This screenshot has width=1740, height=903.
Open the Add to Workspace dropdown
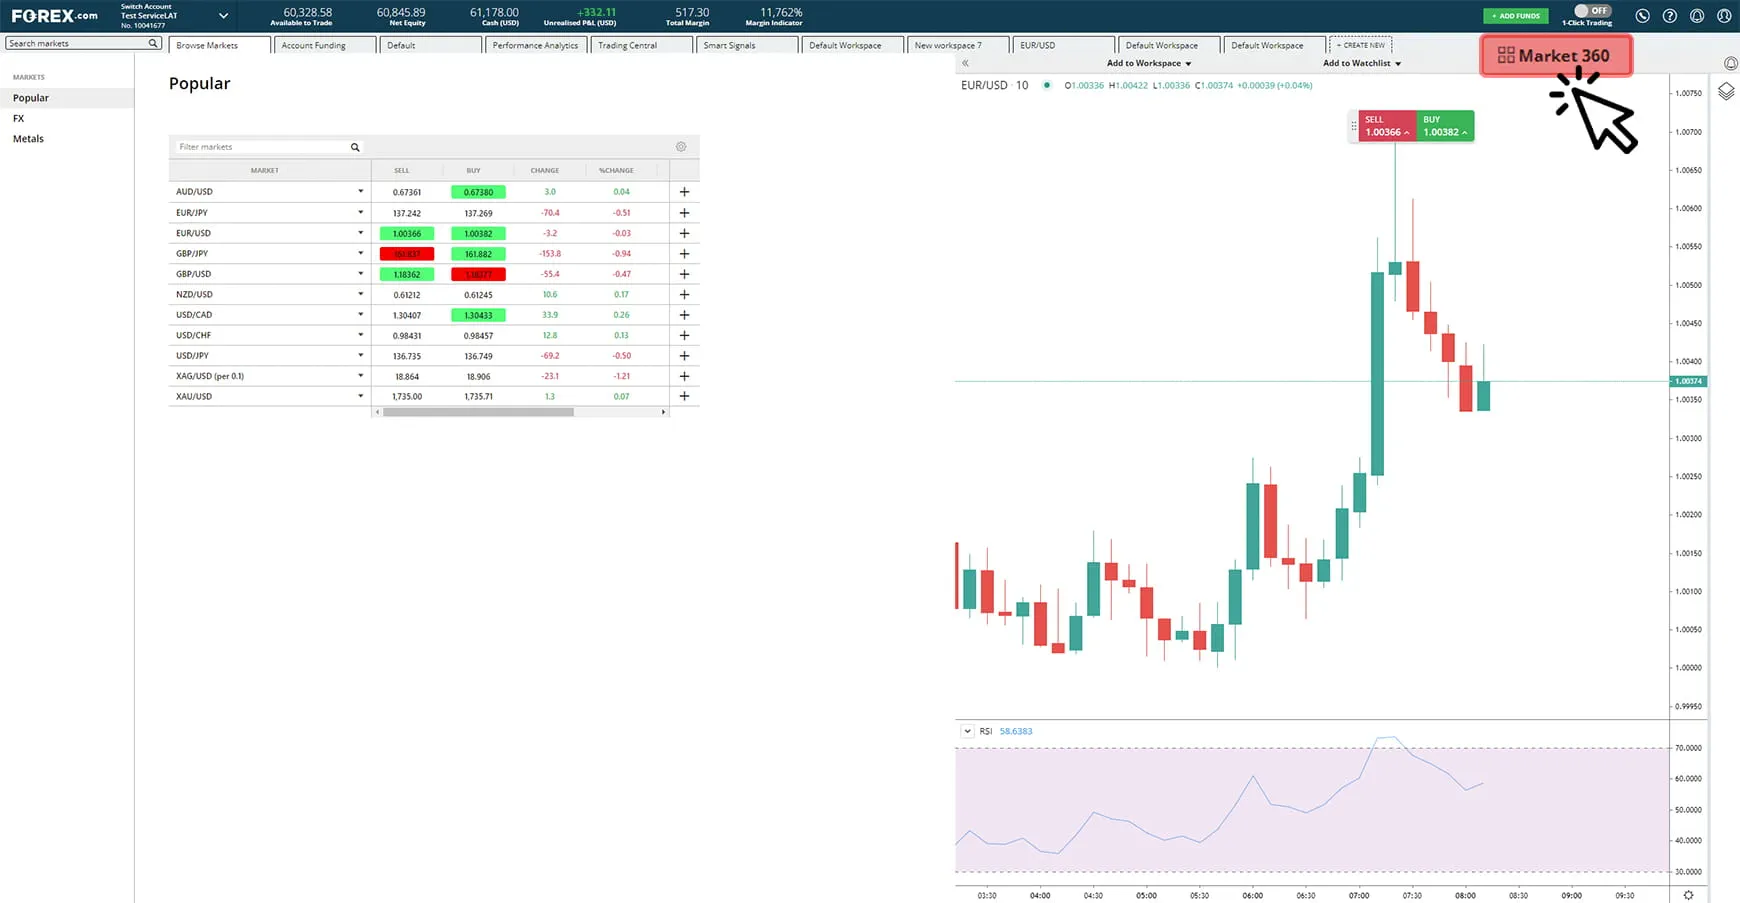[x=1148, y=63]
